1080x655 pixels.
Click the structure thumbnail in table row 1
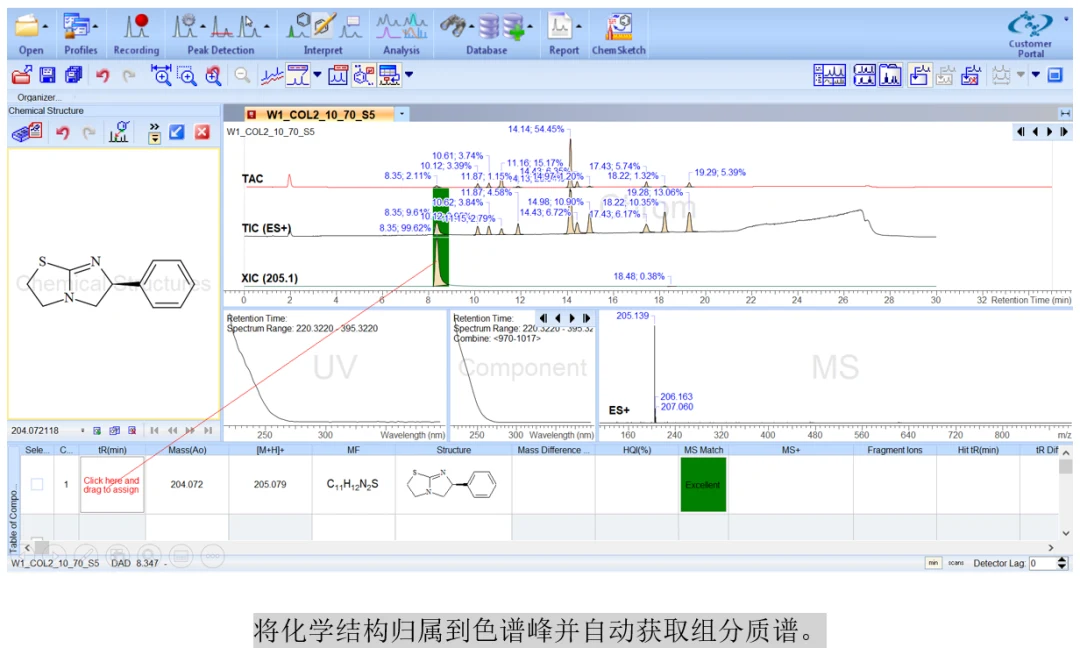453,484
